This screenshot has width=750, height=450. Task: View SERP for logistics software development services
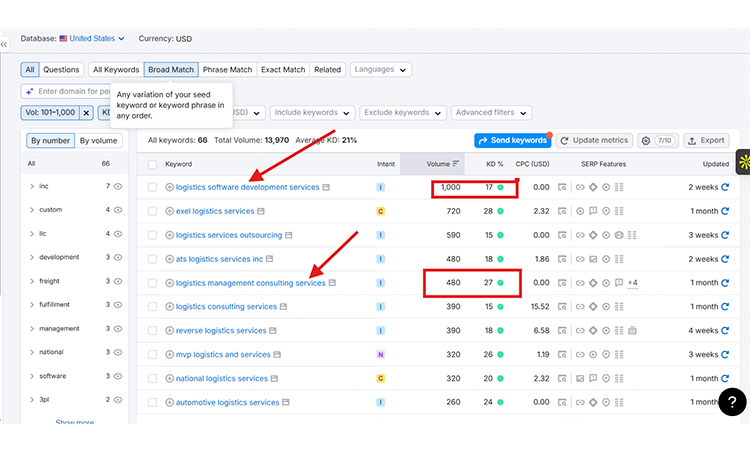click(562, 187)
